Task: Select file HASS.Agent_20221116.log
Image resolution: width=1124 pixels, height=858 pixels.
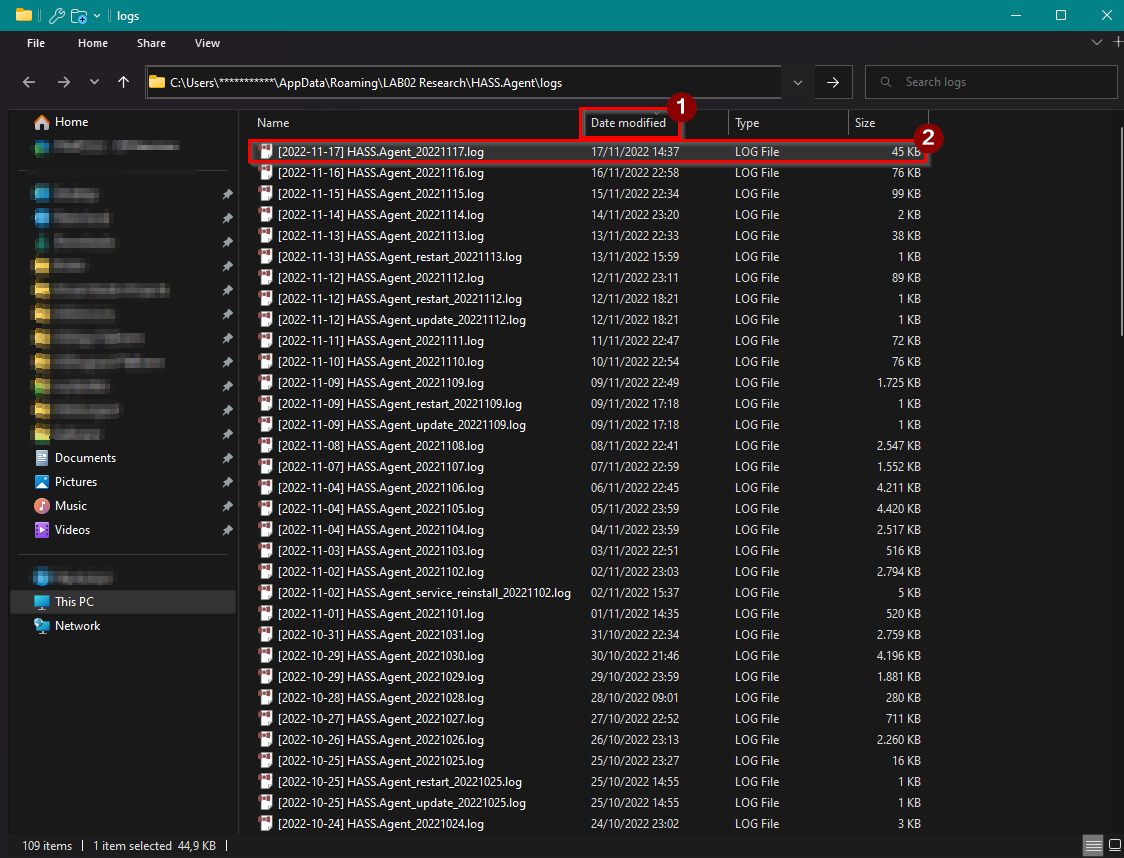Action: (381, 173)
